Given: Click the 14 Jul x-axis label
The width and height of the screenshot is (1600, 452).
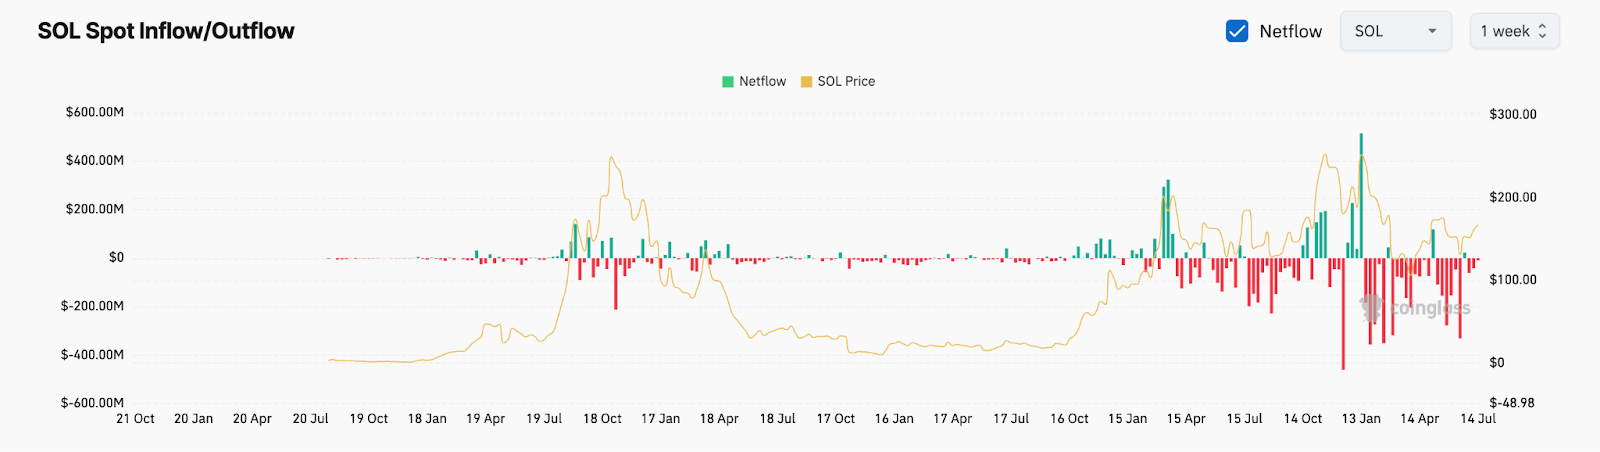Looking at the screenshot, I should [x=1478, y=419].
